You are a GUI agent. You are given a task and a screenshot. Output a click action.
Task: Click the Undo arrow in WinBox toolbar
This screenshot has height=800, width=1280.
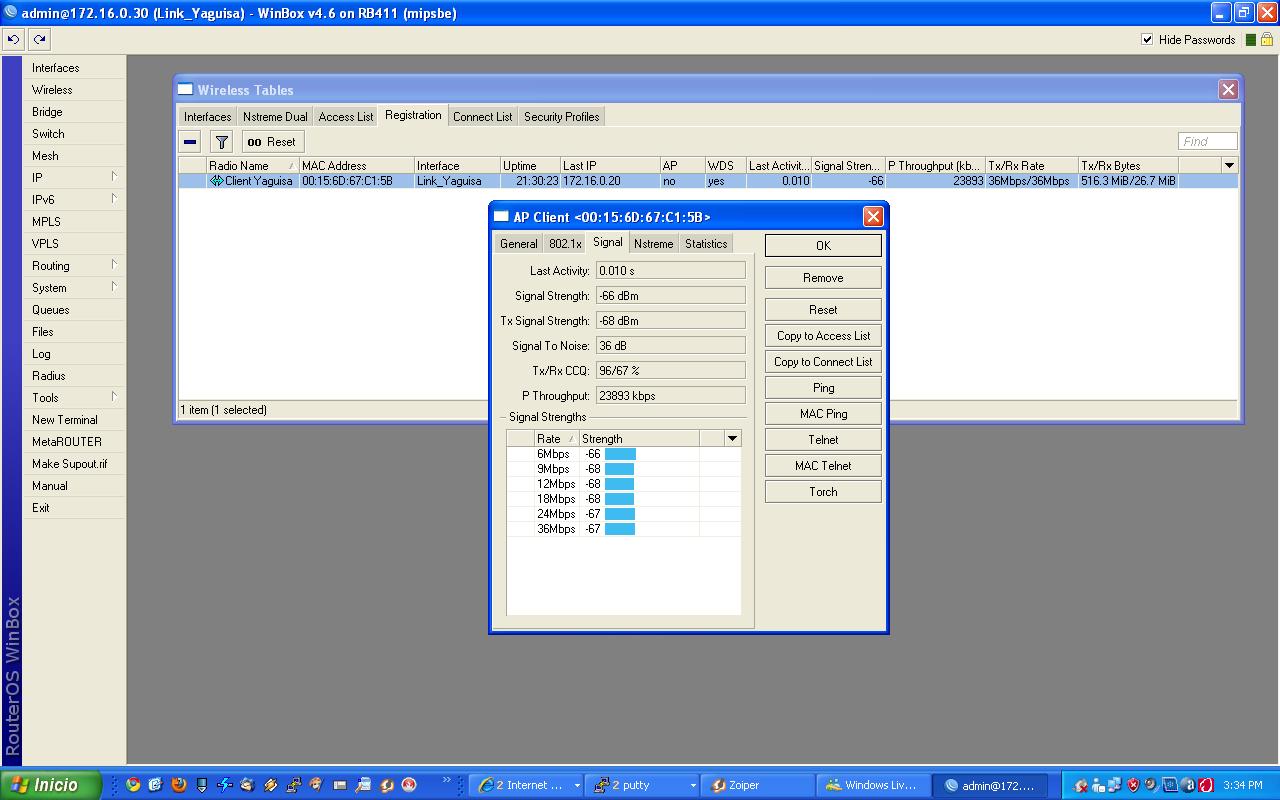click(x=13, y=40)
